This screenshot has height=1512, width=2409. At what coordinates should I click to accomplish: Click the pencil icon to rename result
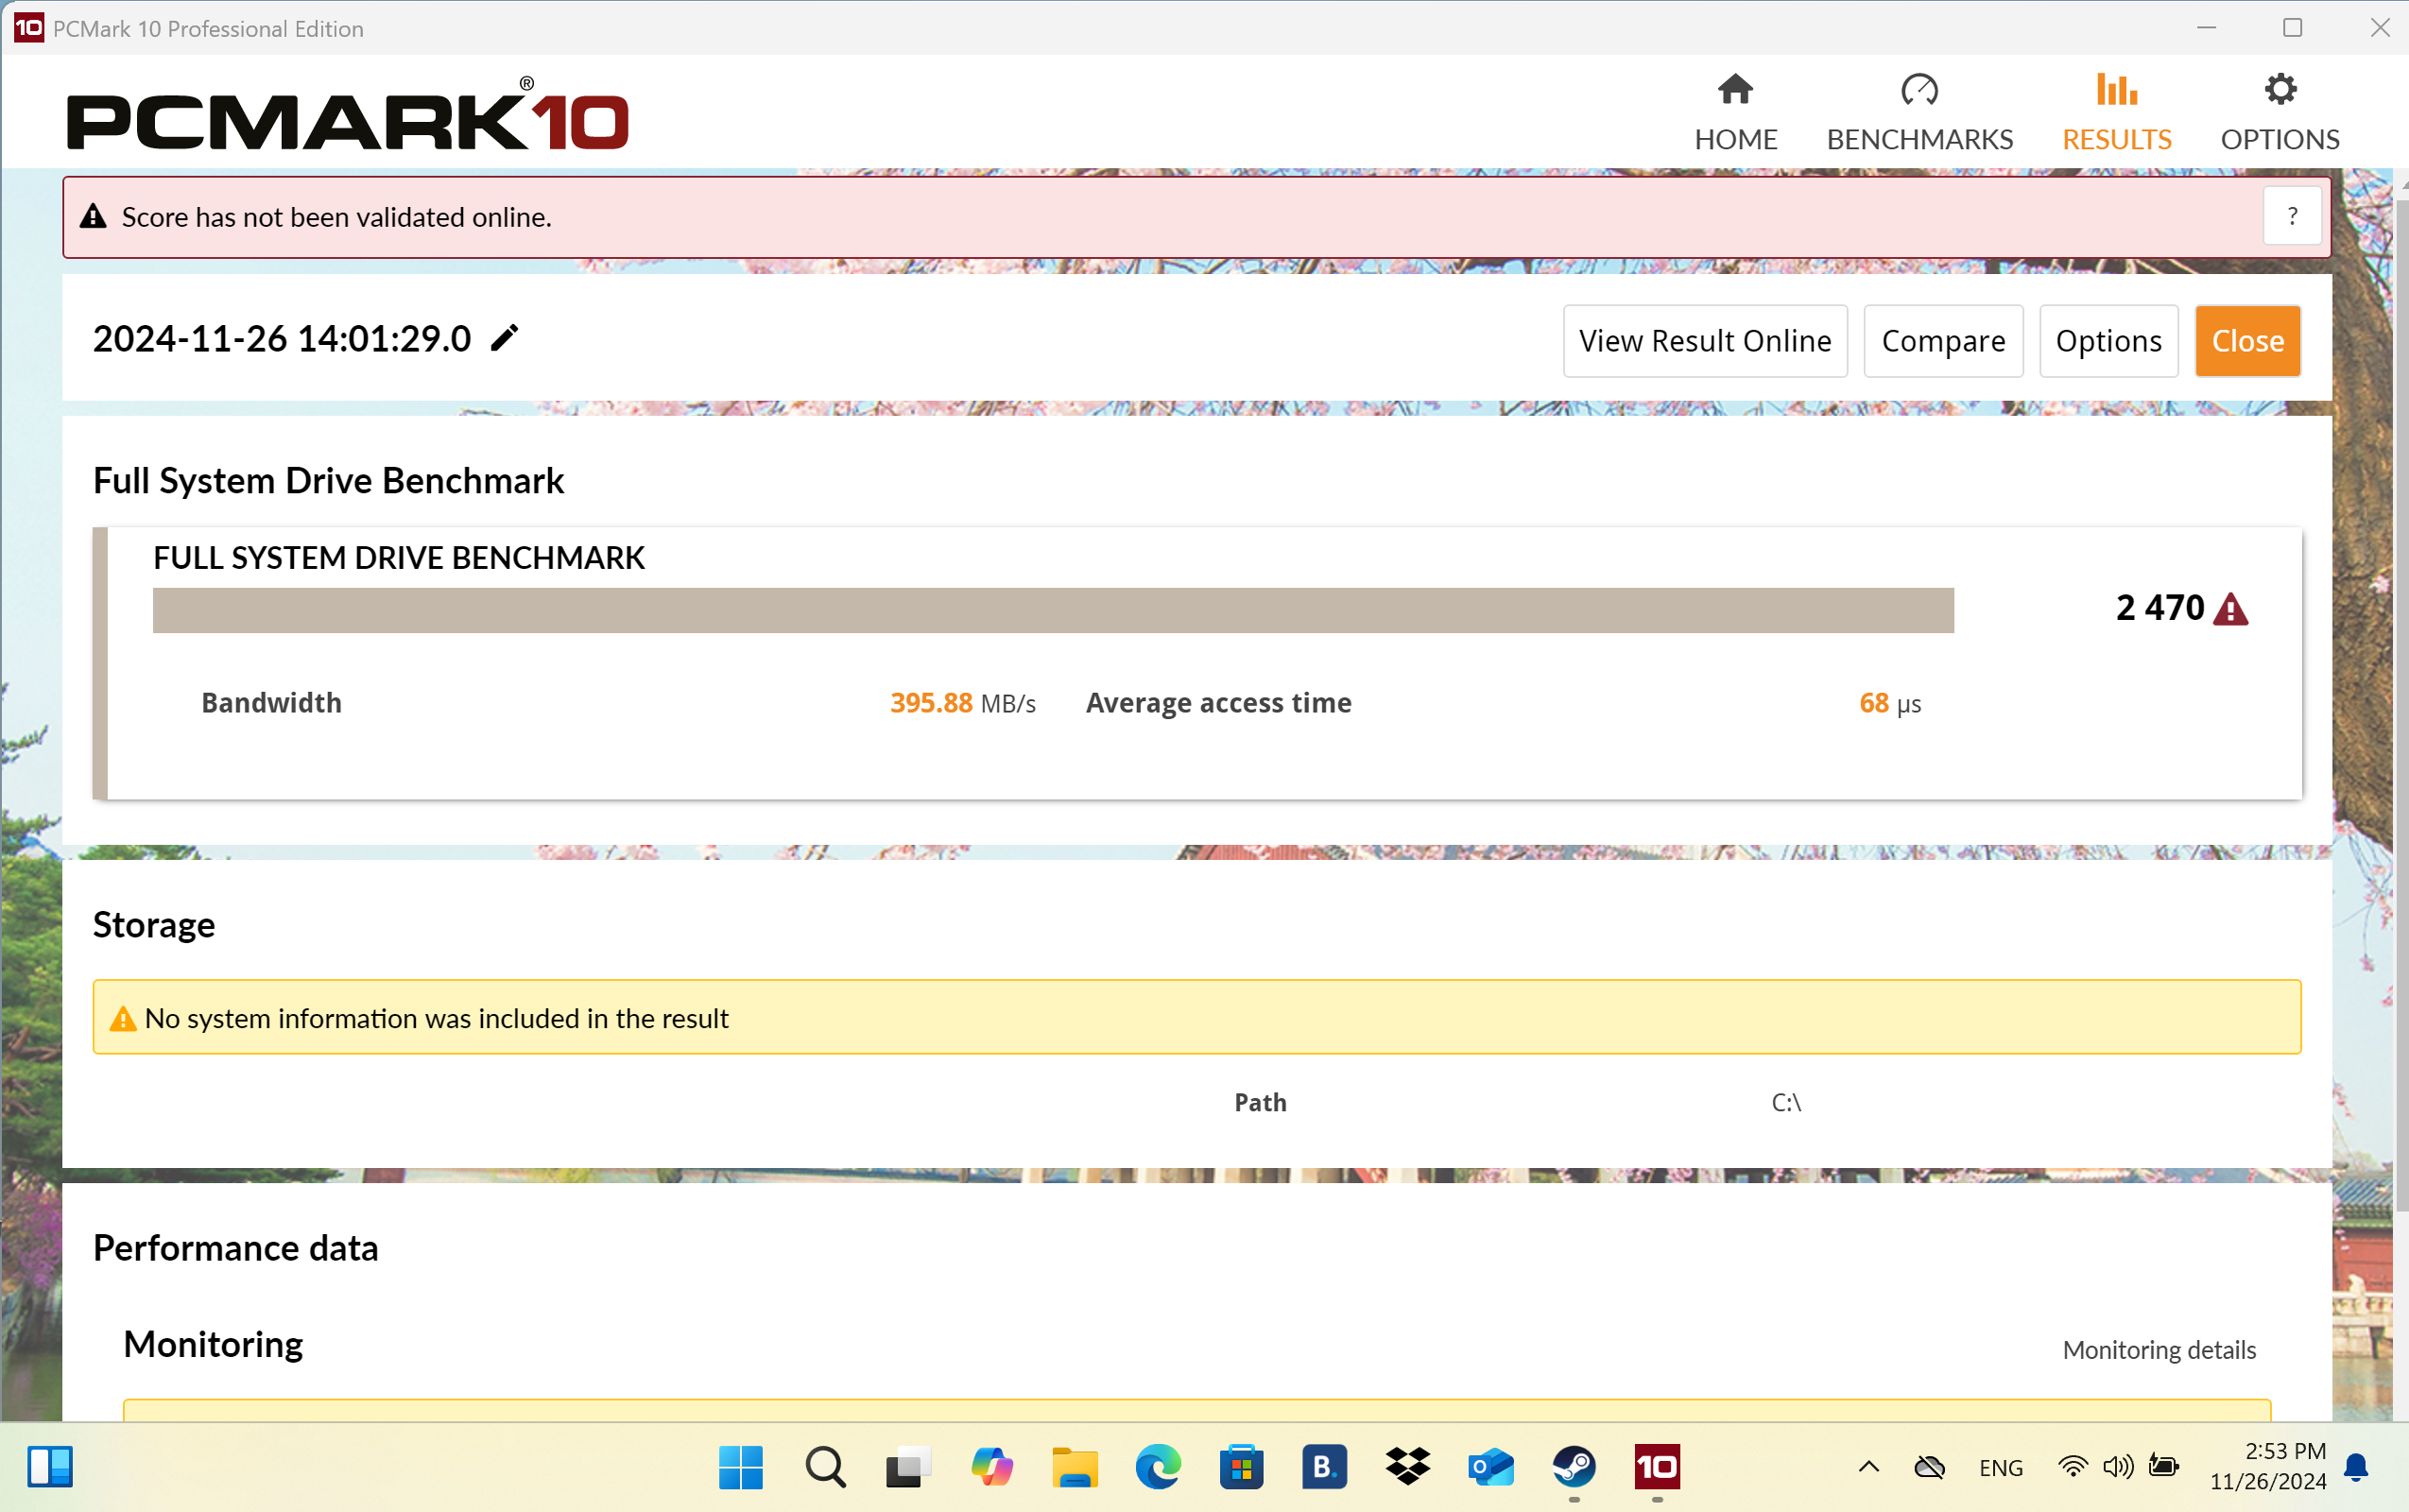tap(505, 339)
